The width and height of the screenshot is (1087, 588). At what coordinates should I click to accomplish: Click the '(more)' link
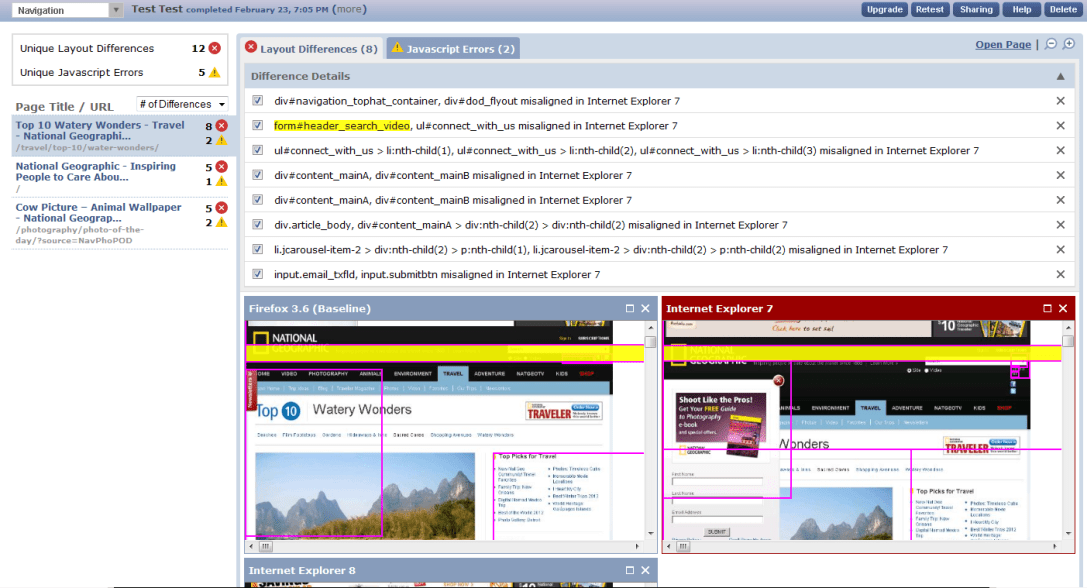(x=349, y=9)
